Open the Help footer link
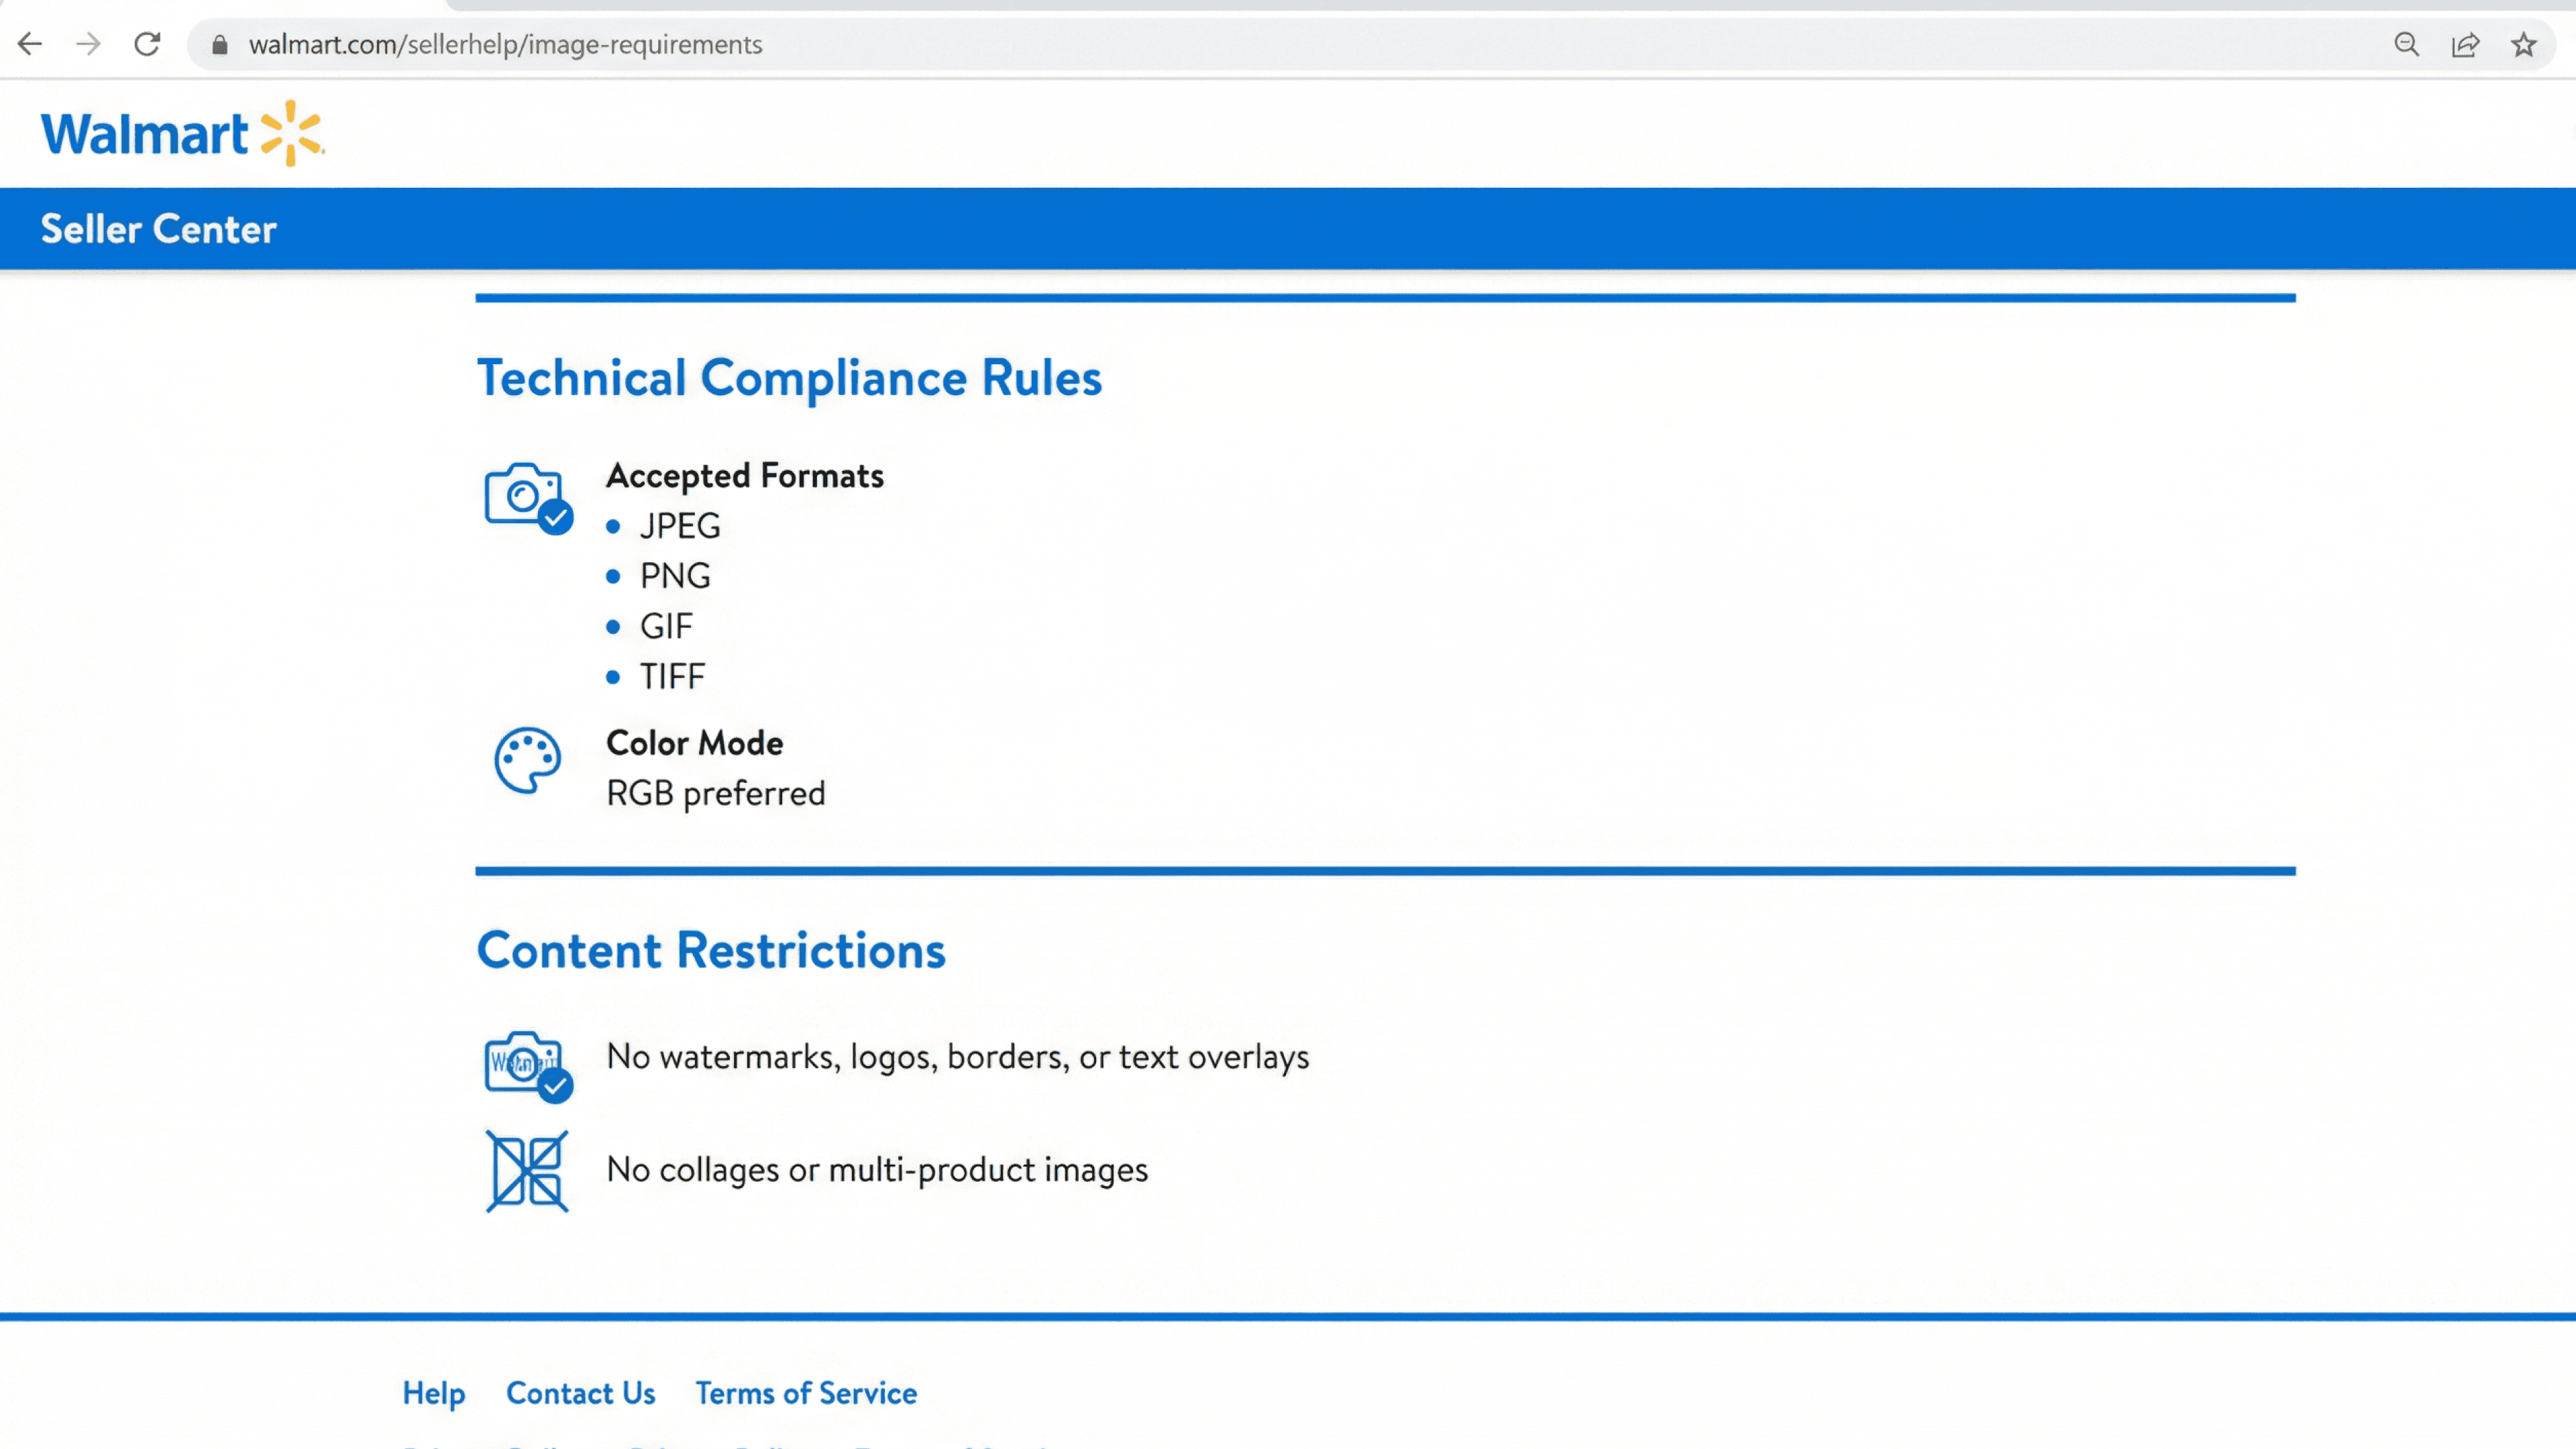The image size is (2576, 1449). click(433, 1393)
